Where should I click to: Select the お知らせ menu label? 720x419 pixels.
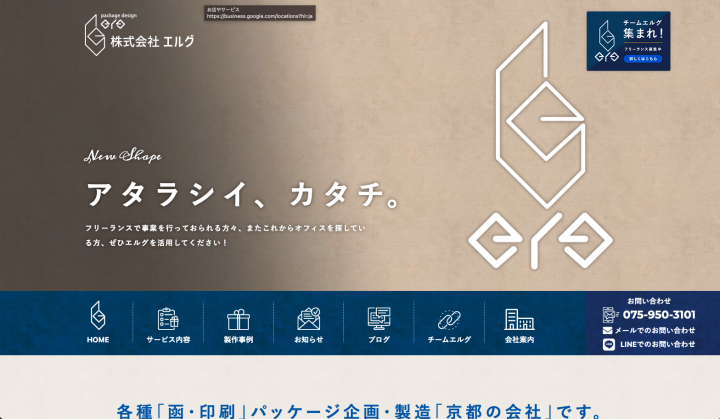pos(309,340)
